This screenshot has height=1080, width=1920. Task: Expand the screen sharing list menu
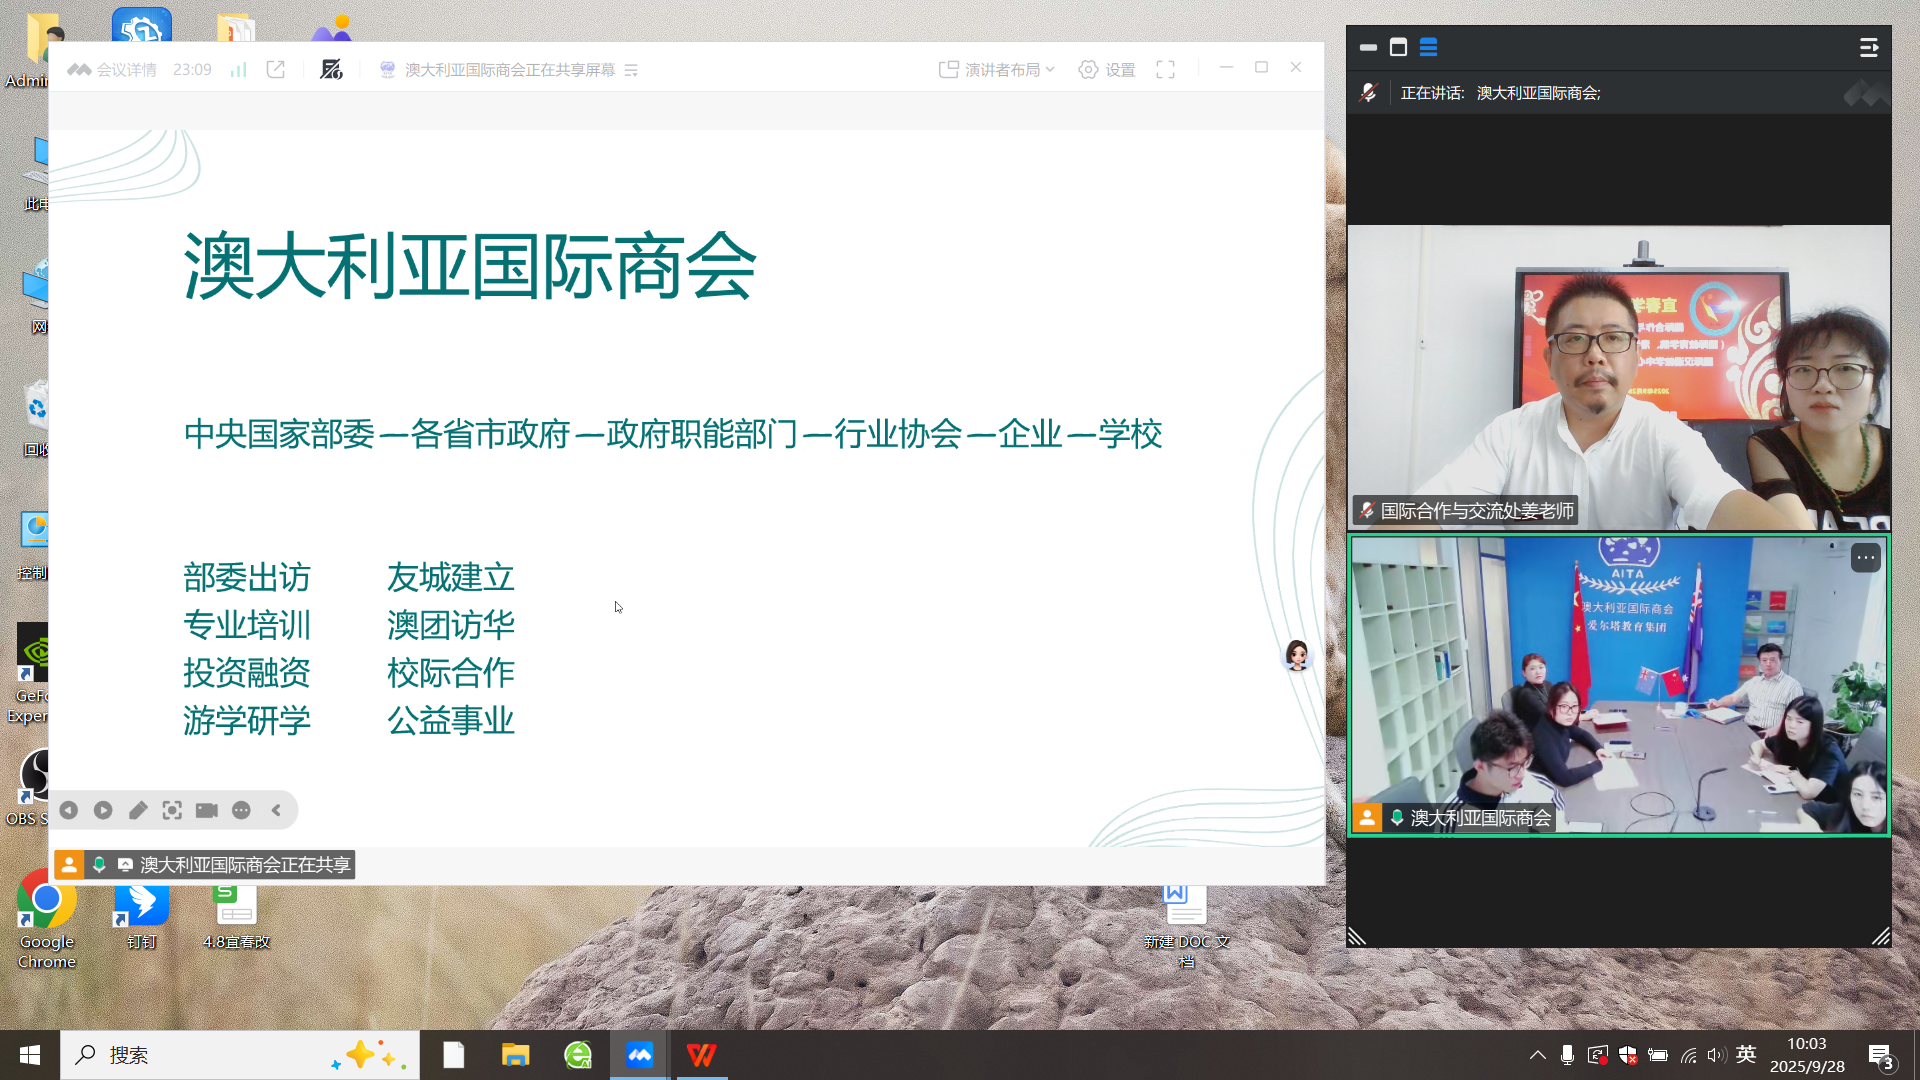[x=631, y=70]
